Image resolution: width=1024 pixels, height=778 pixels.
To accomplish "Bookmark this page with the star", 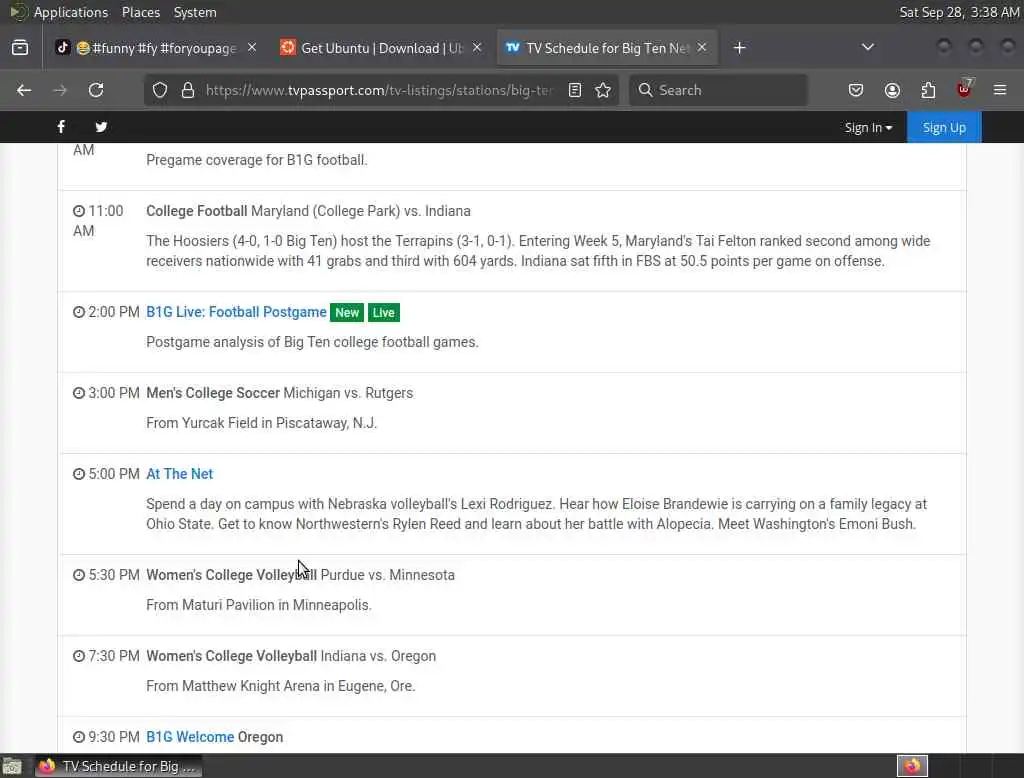I will (x=603, y=90).
